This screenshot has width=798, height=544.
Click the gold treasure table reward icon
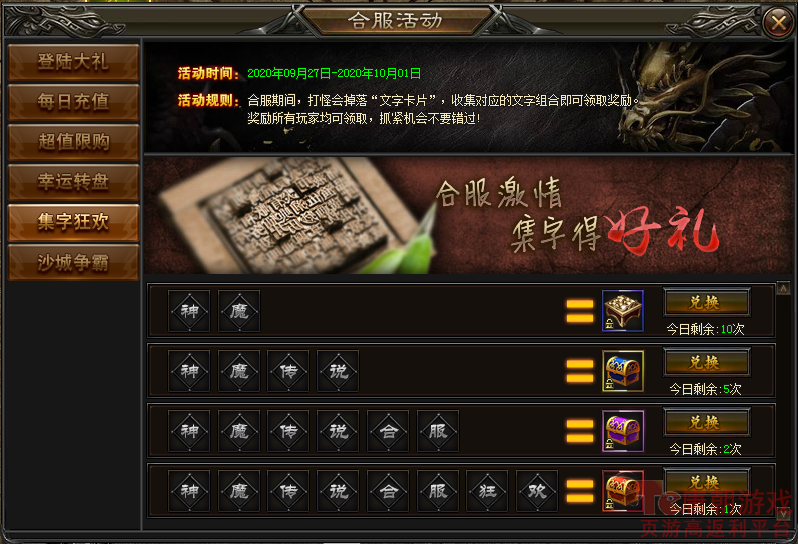tap(622, 311)
